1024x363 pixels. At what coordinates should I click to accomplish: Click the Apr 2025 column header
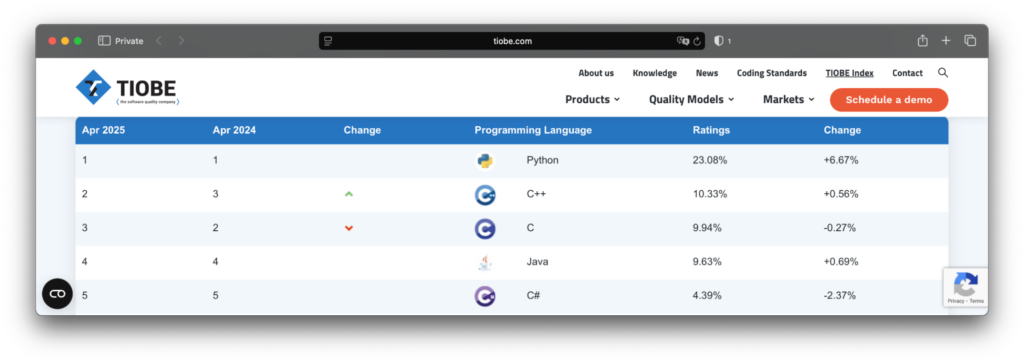[x=103, y=130]
